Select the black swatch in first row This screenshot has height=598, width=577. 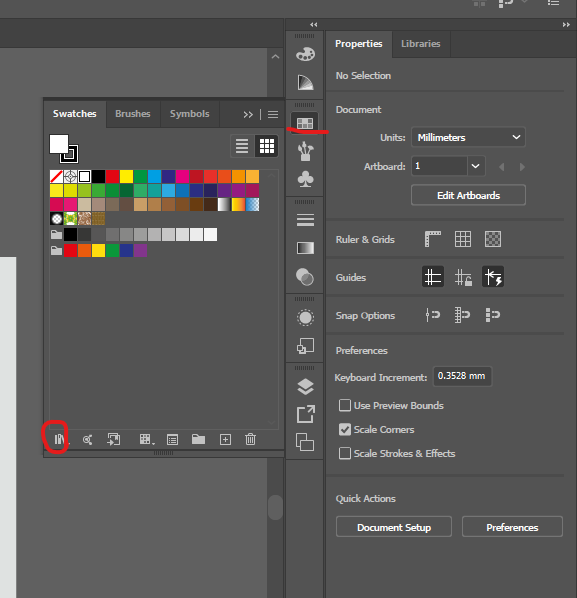click(x=98, y=177)
